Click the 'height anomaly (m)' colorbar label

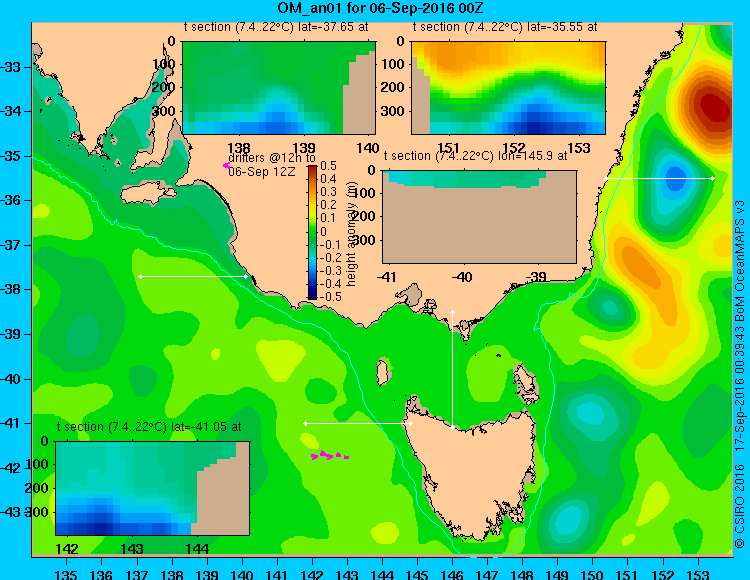pyautogui.click(x=352, y=235)
